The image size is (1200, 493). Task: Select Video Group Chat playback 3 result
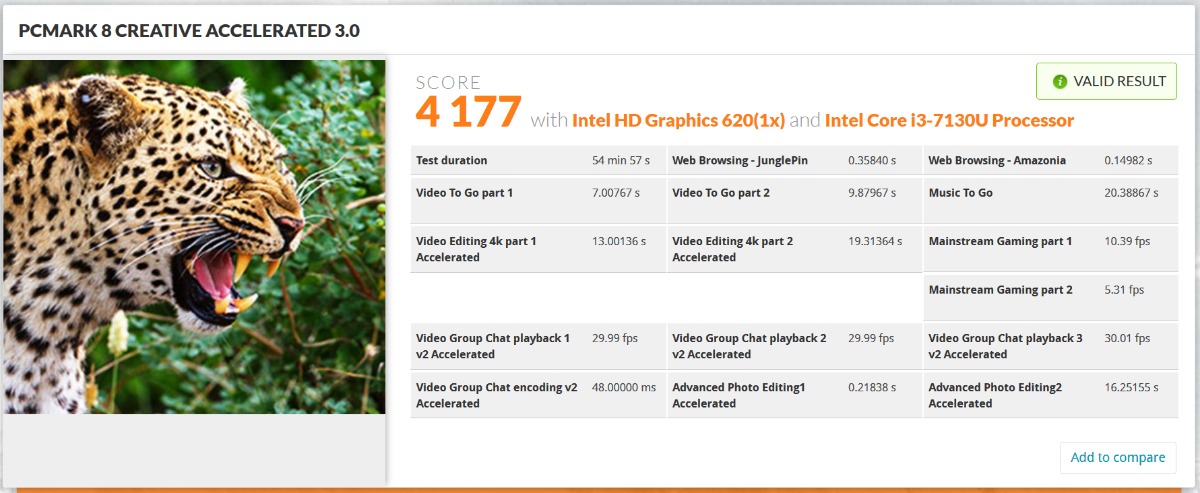(1049, 346)
